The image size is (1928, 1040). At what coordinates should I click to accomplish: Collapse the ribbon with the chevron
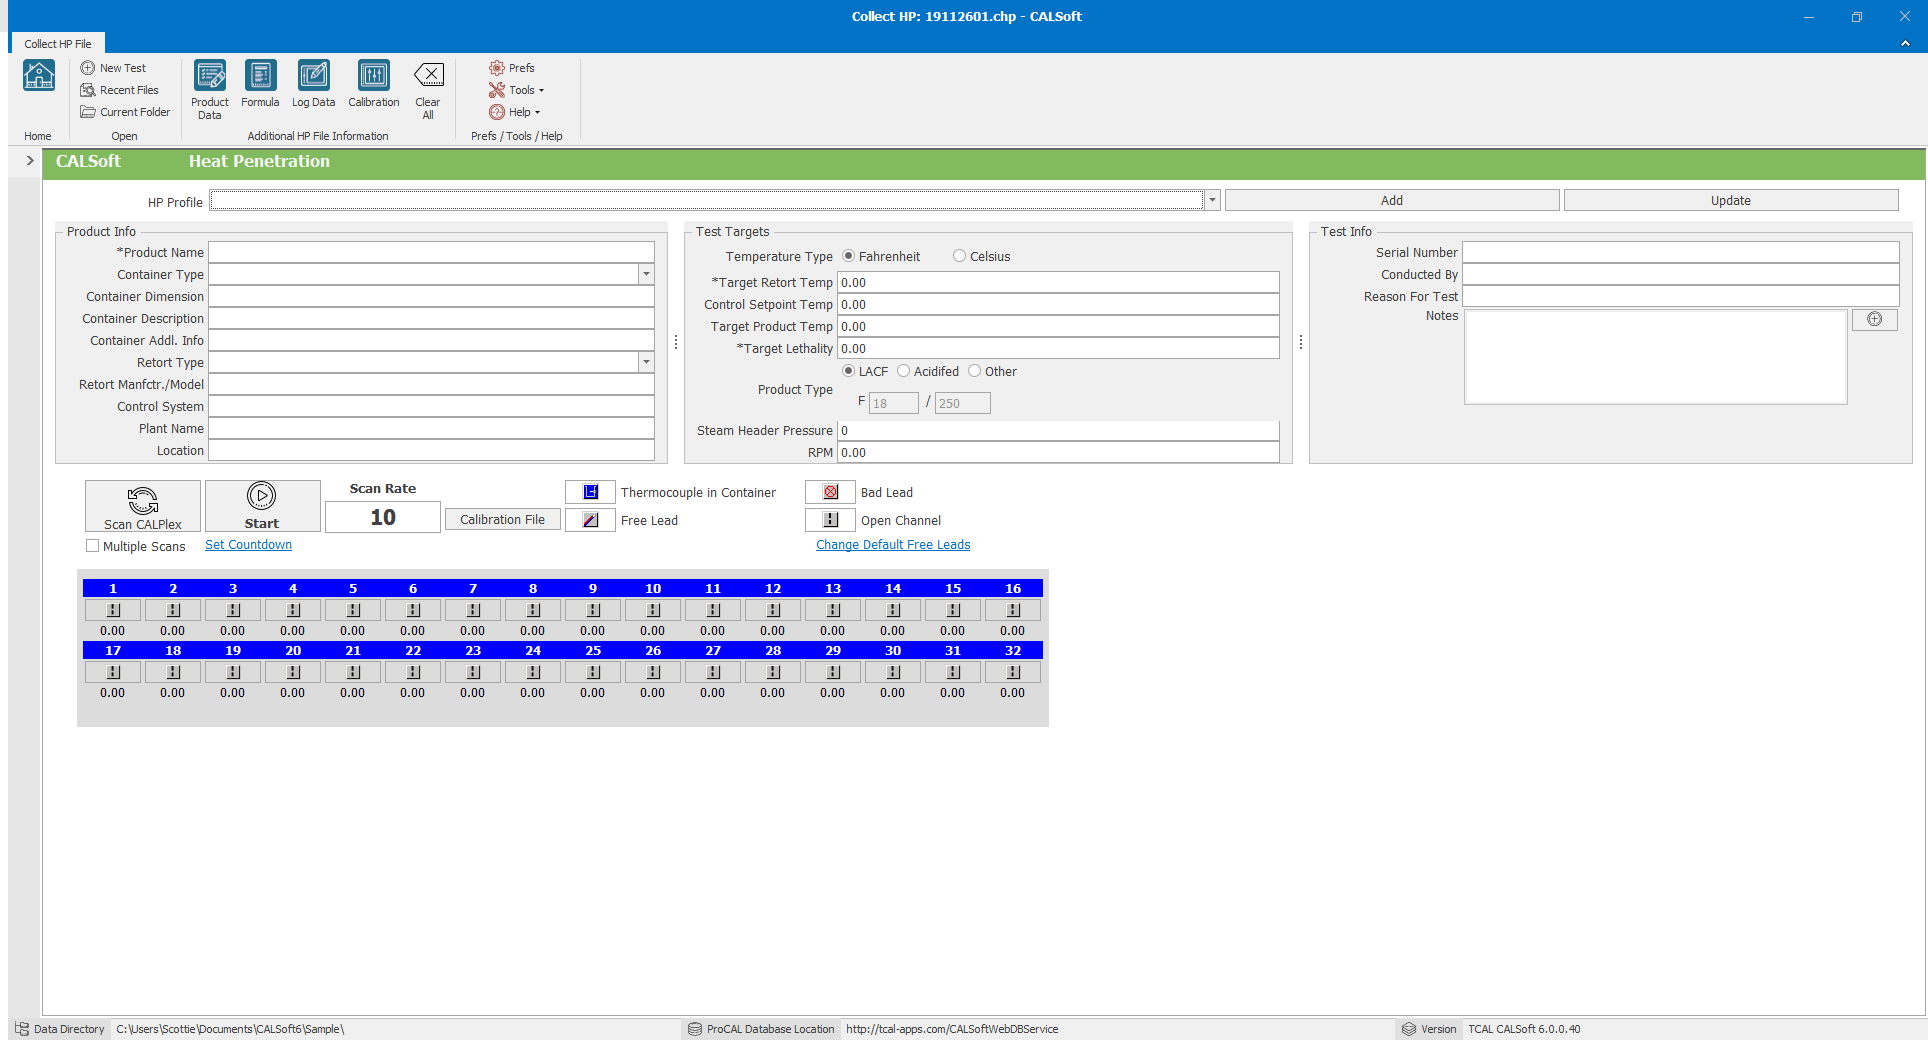point(1905,43)
